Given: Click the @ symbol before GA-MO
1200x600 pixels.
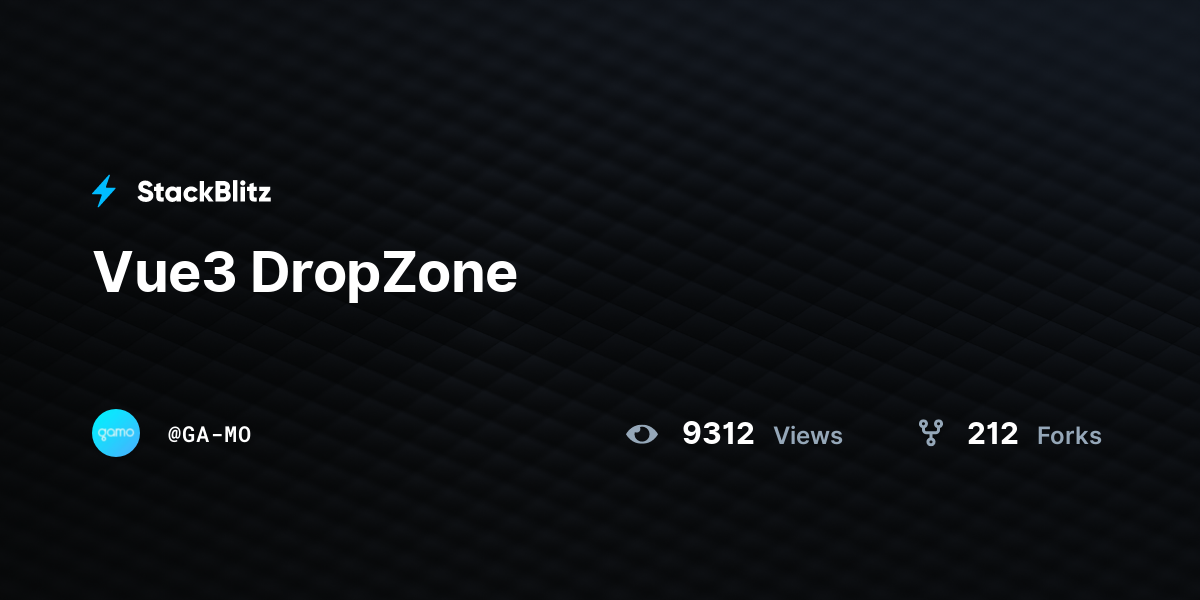Looking at the screenshot, I should coord(174,435).
